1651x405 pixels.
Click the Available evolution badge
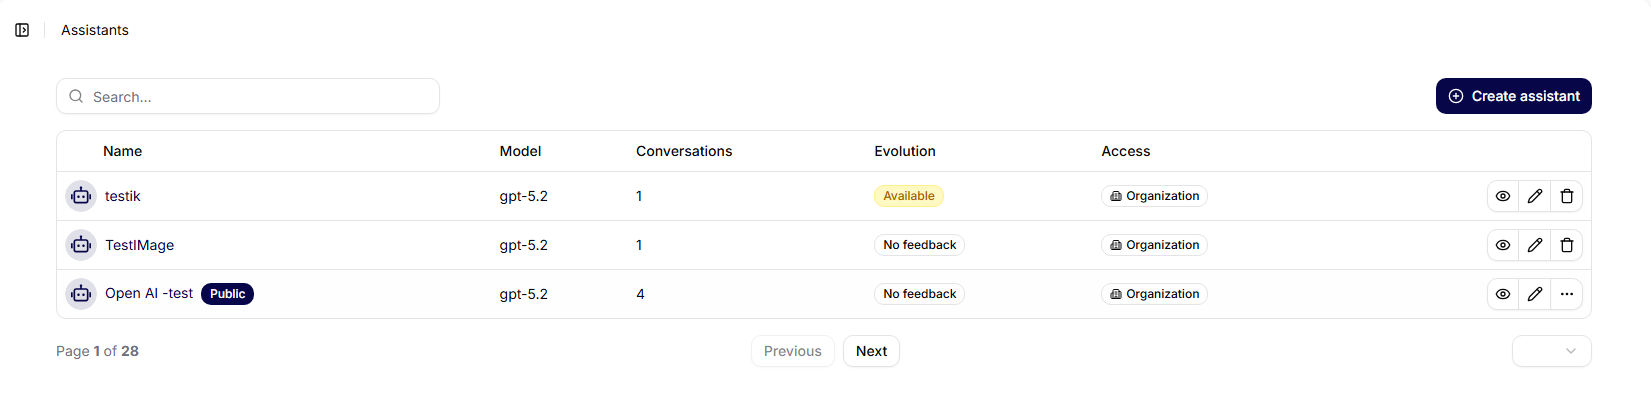pos(908,196)
